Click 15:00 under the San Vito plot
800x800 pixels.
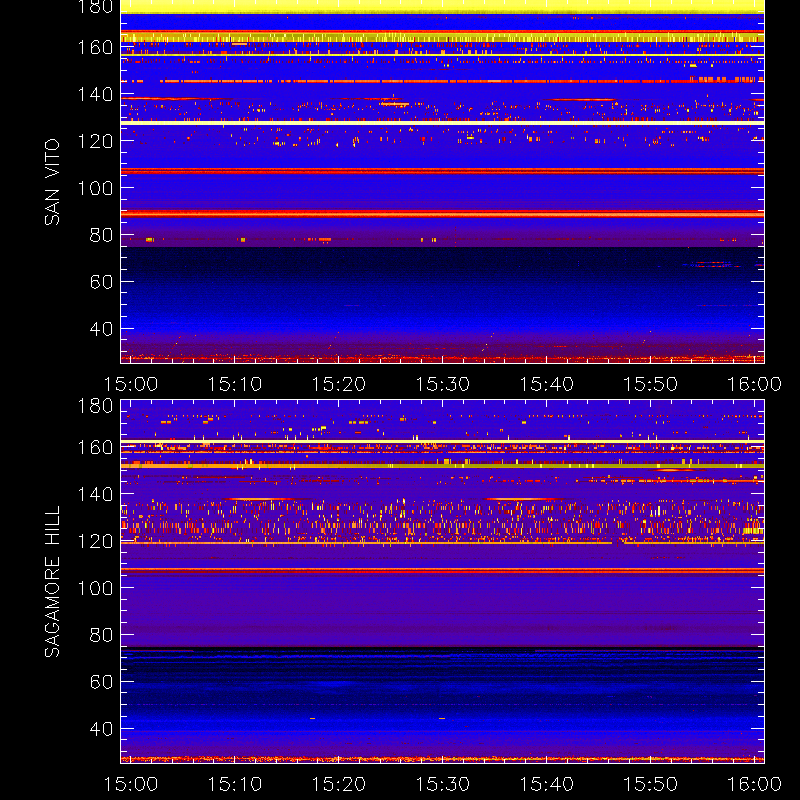(131, 384)
